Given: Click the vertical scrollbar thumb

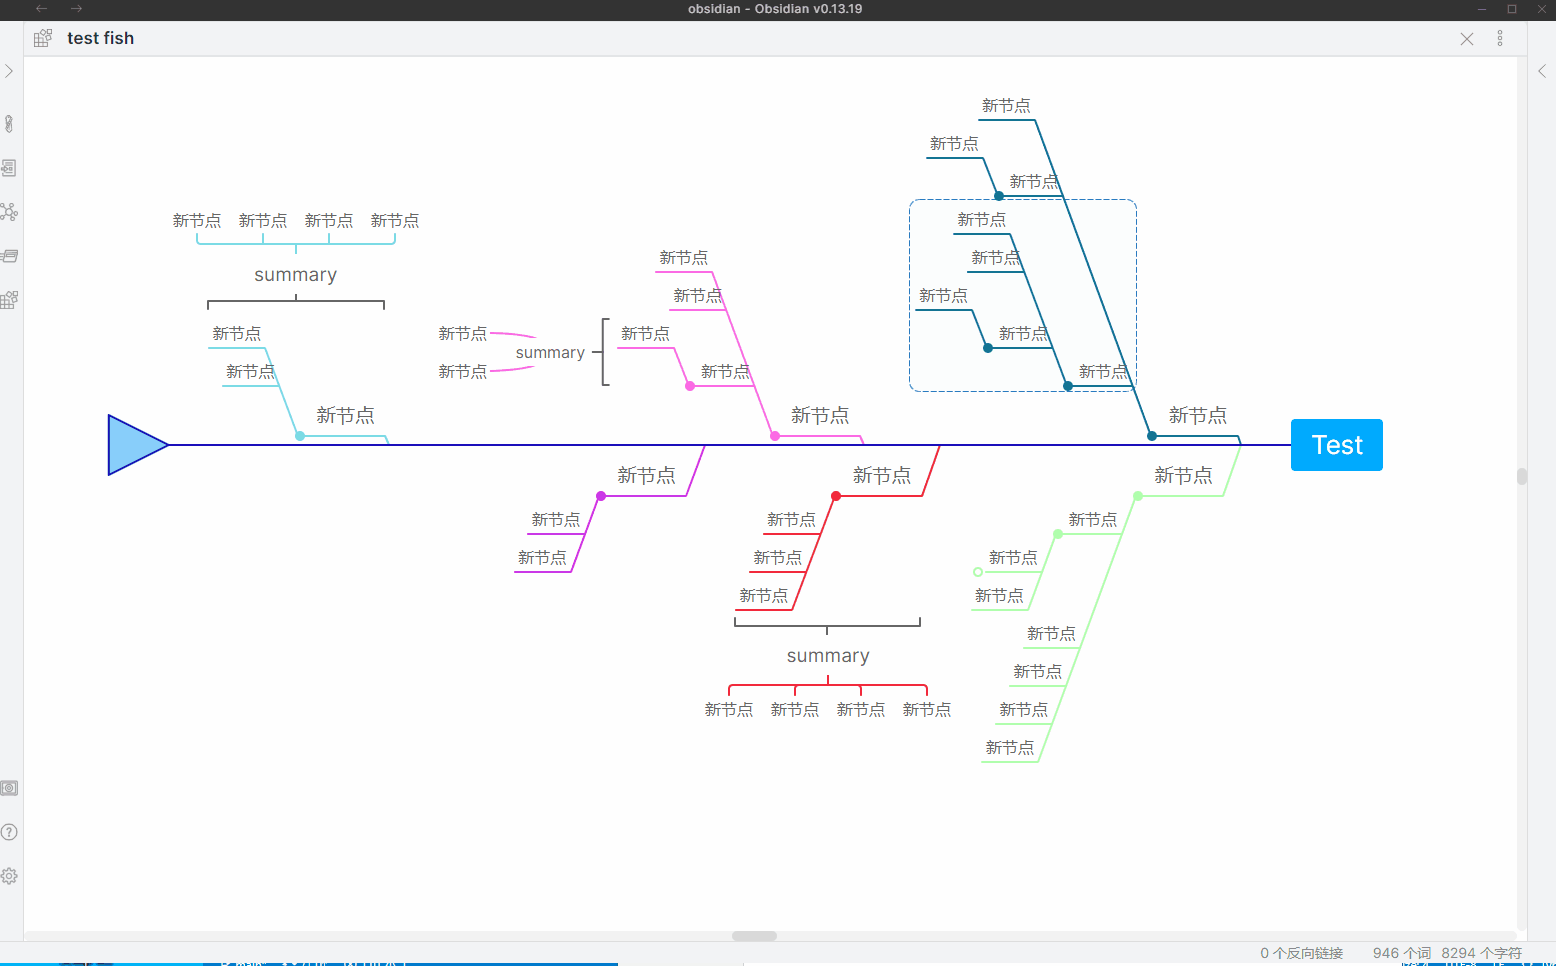Looking at the screenshot, I should tap(1522, 476).
